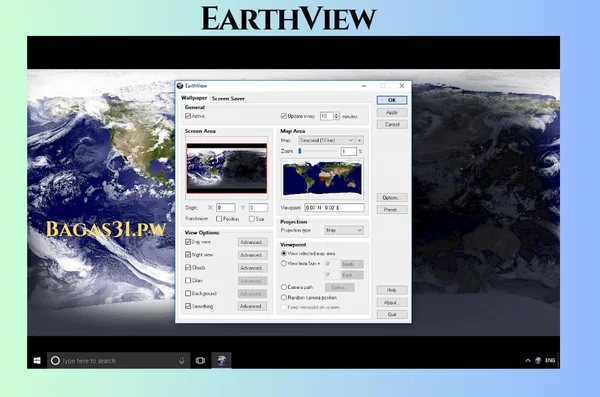This screenshot has width=600, height=397.
Task: Click the Cortana circle search icon
Action: (55, 361)
